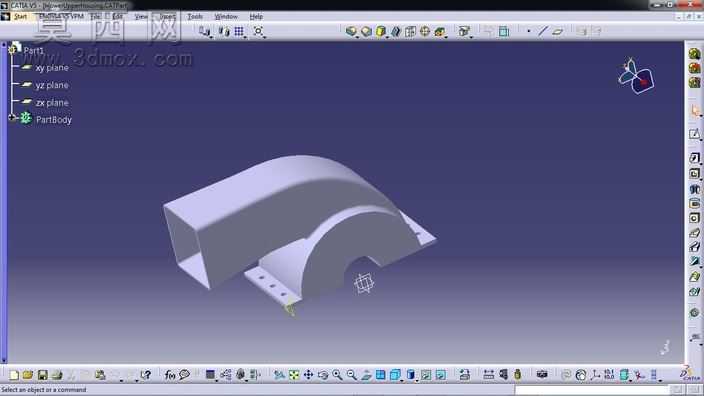The height and width of the screenshot is (396, 704).
Task: Click the What's This help icon
Action: click(145, 375)
